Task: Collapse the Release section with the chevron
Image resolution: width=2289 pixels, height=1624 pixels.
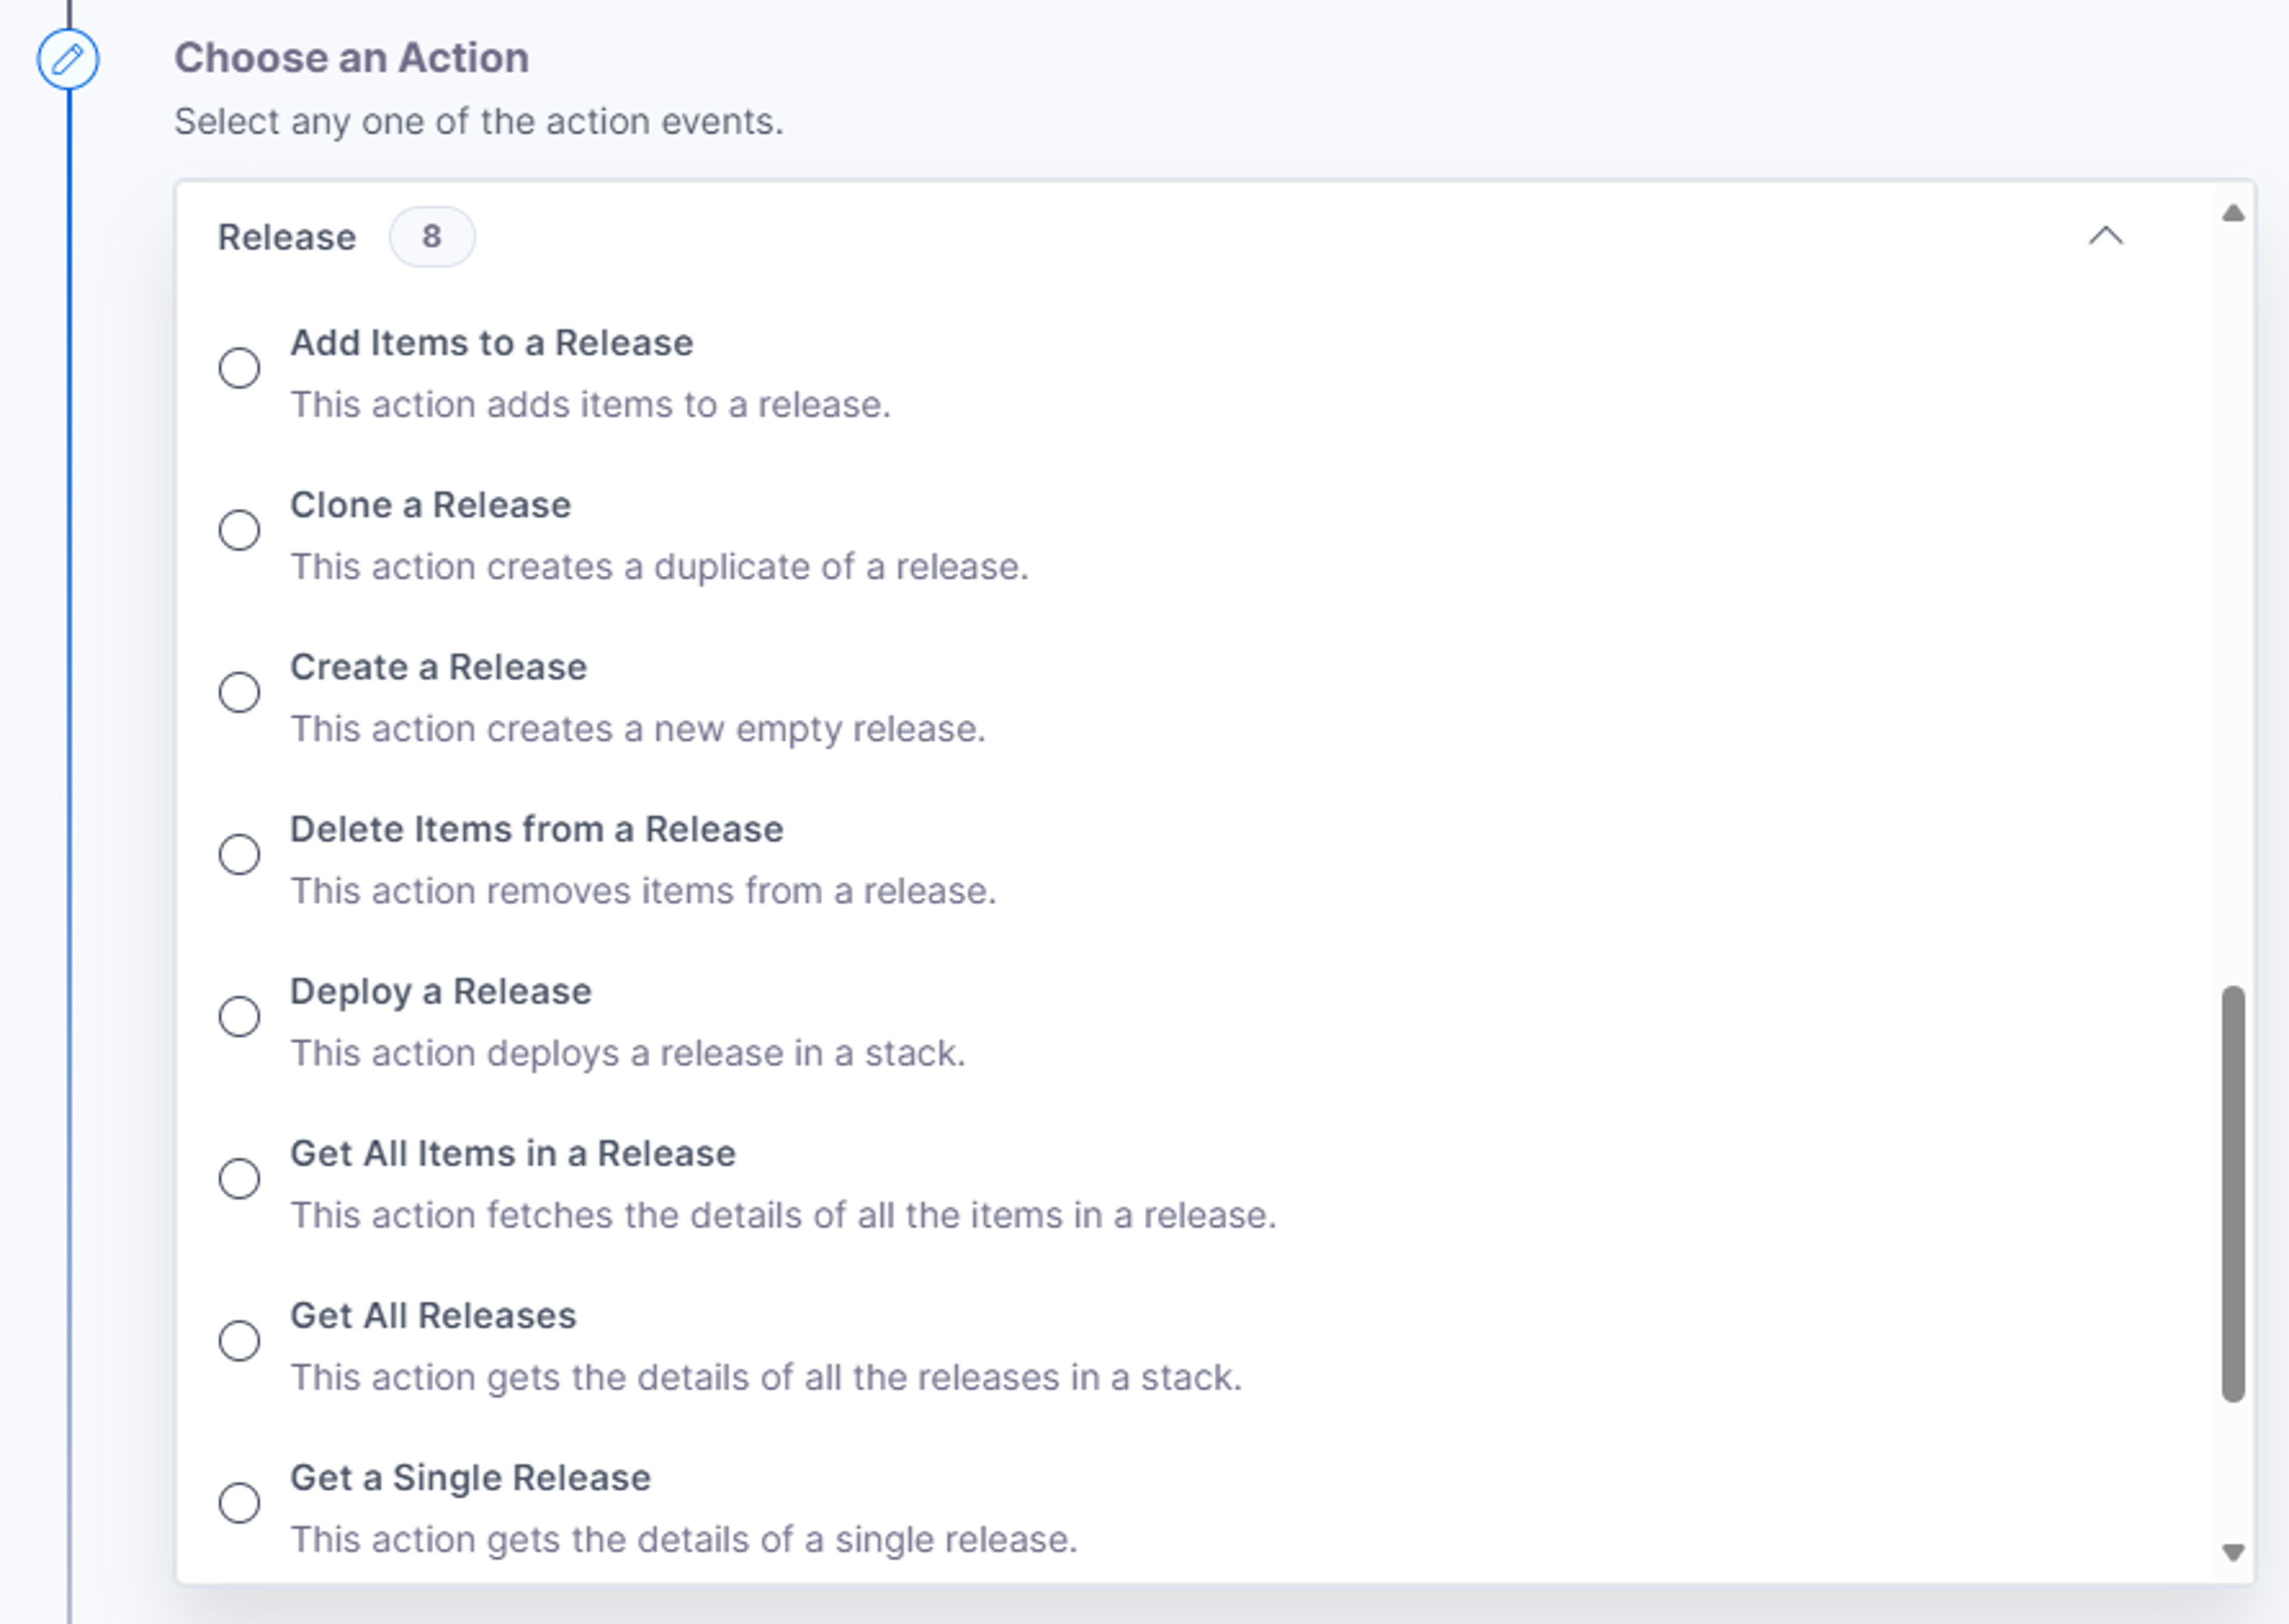Action: pos(2106,237)
